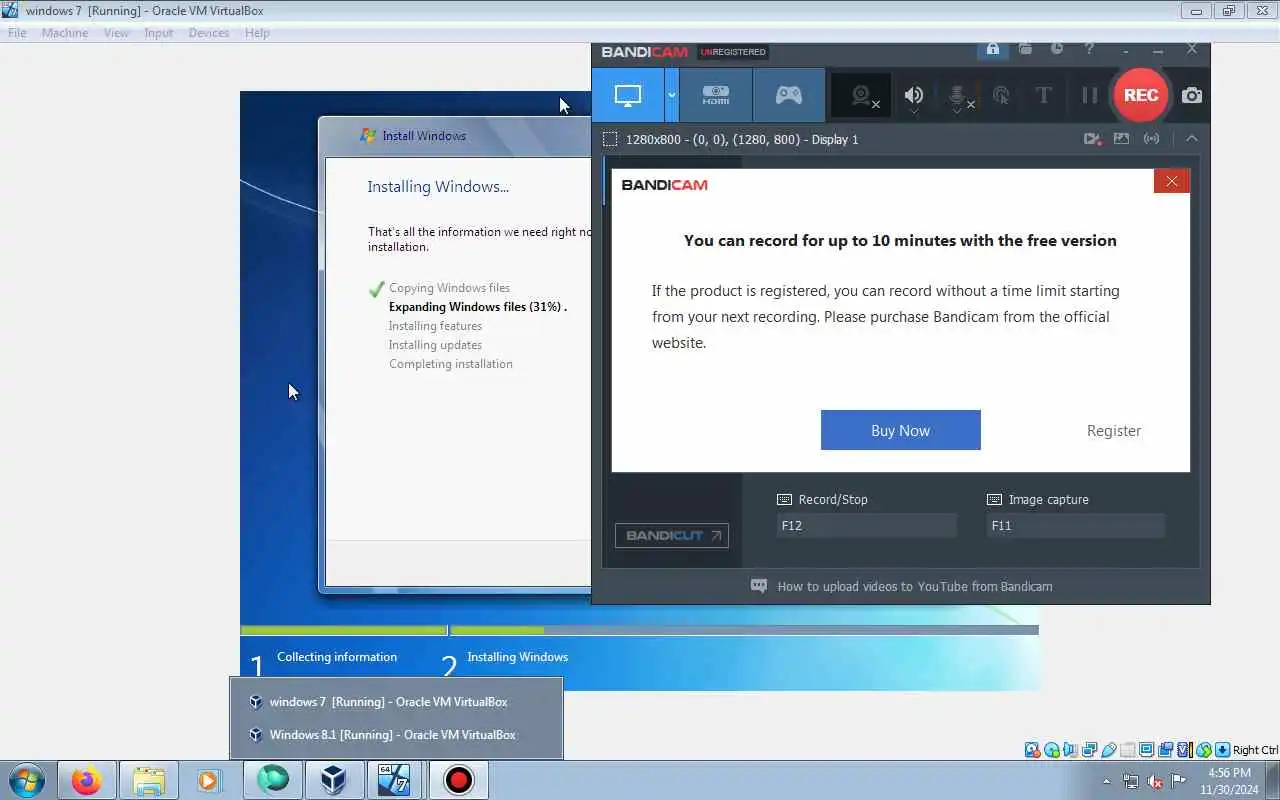Click the Action Center flag icon
This screenshot has height=800, width=1280.
[x=1178, y=781]
